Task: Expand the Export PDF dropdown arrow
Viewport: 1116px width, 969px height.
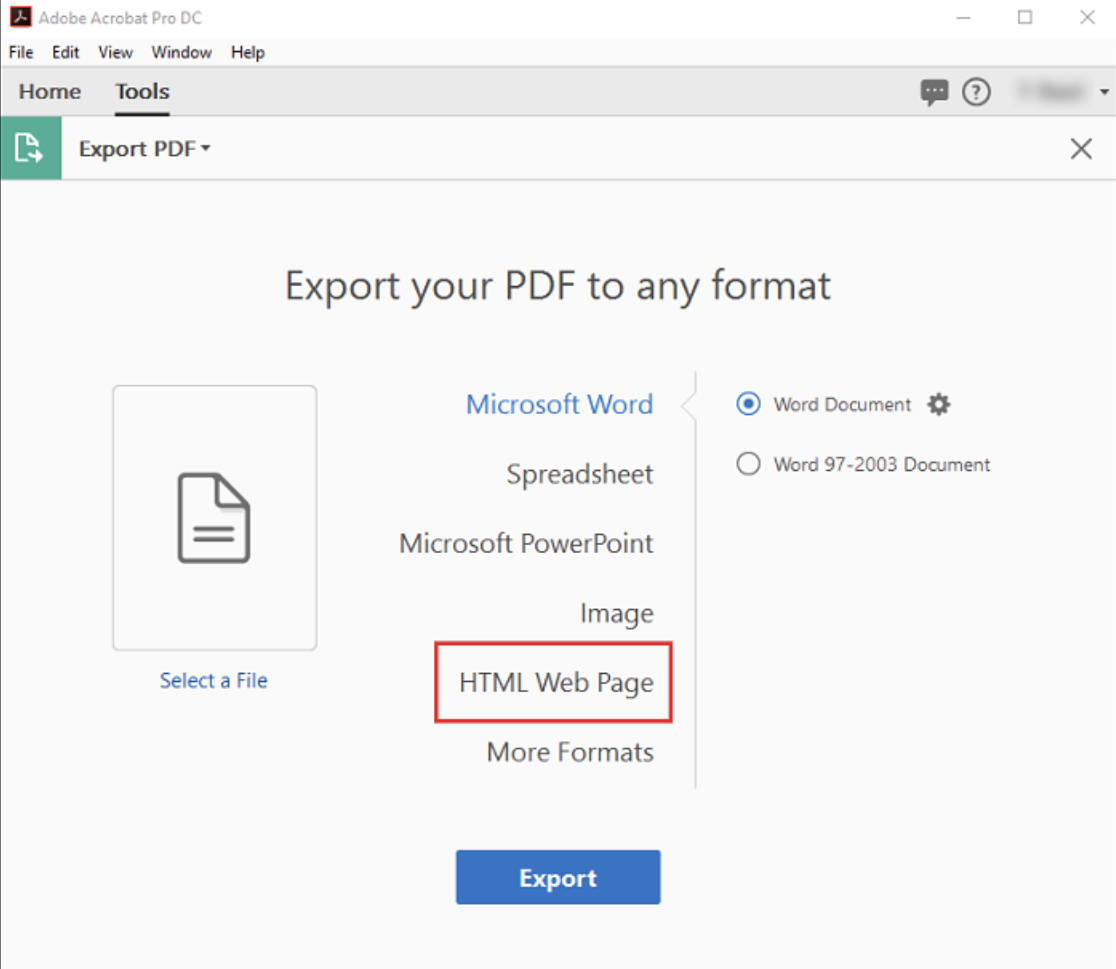Action: click(x=206, y=148)
